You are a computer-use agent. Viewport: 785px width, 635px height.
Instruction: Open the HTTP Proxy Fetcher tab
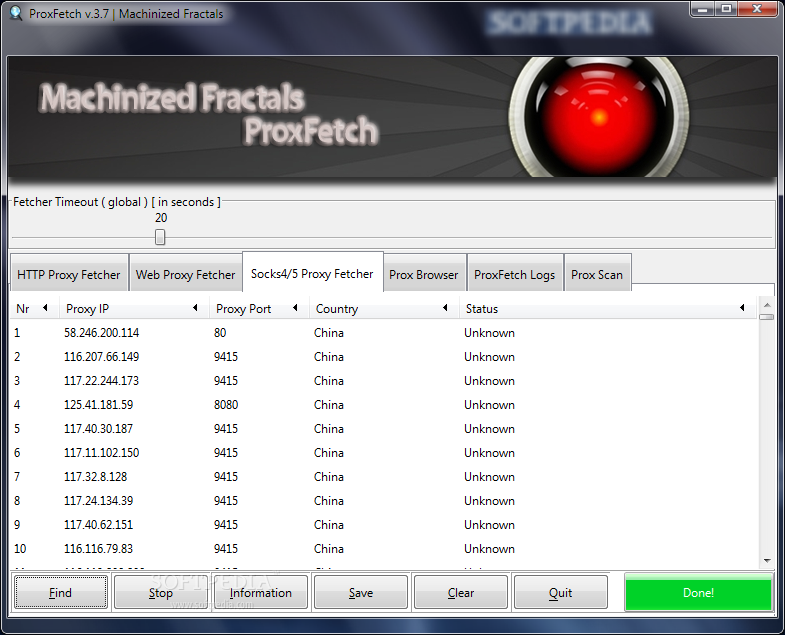(x=69, y=274)
